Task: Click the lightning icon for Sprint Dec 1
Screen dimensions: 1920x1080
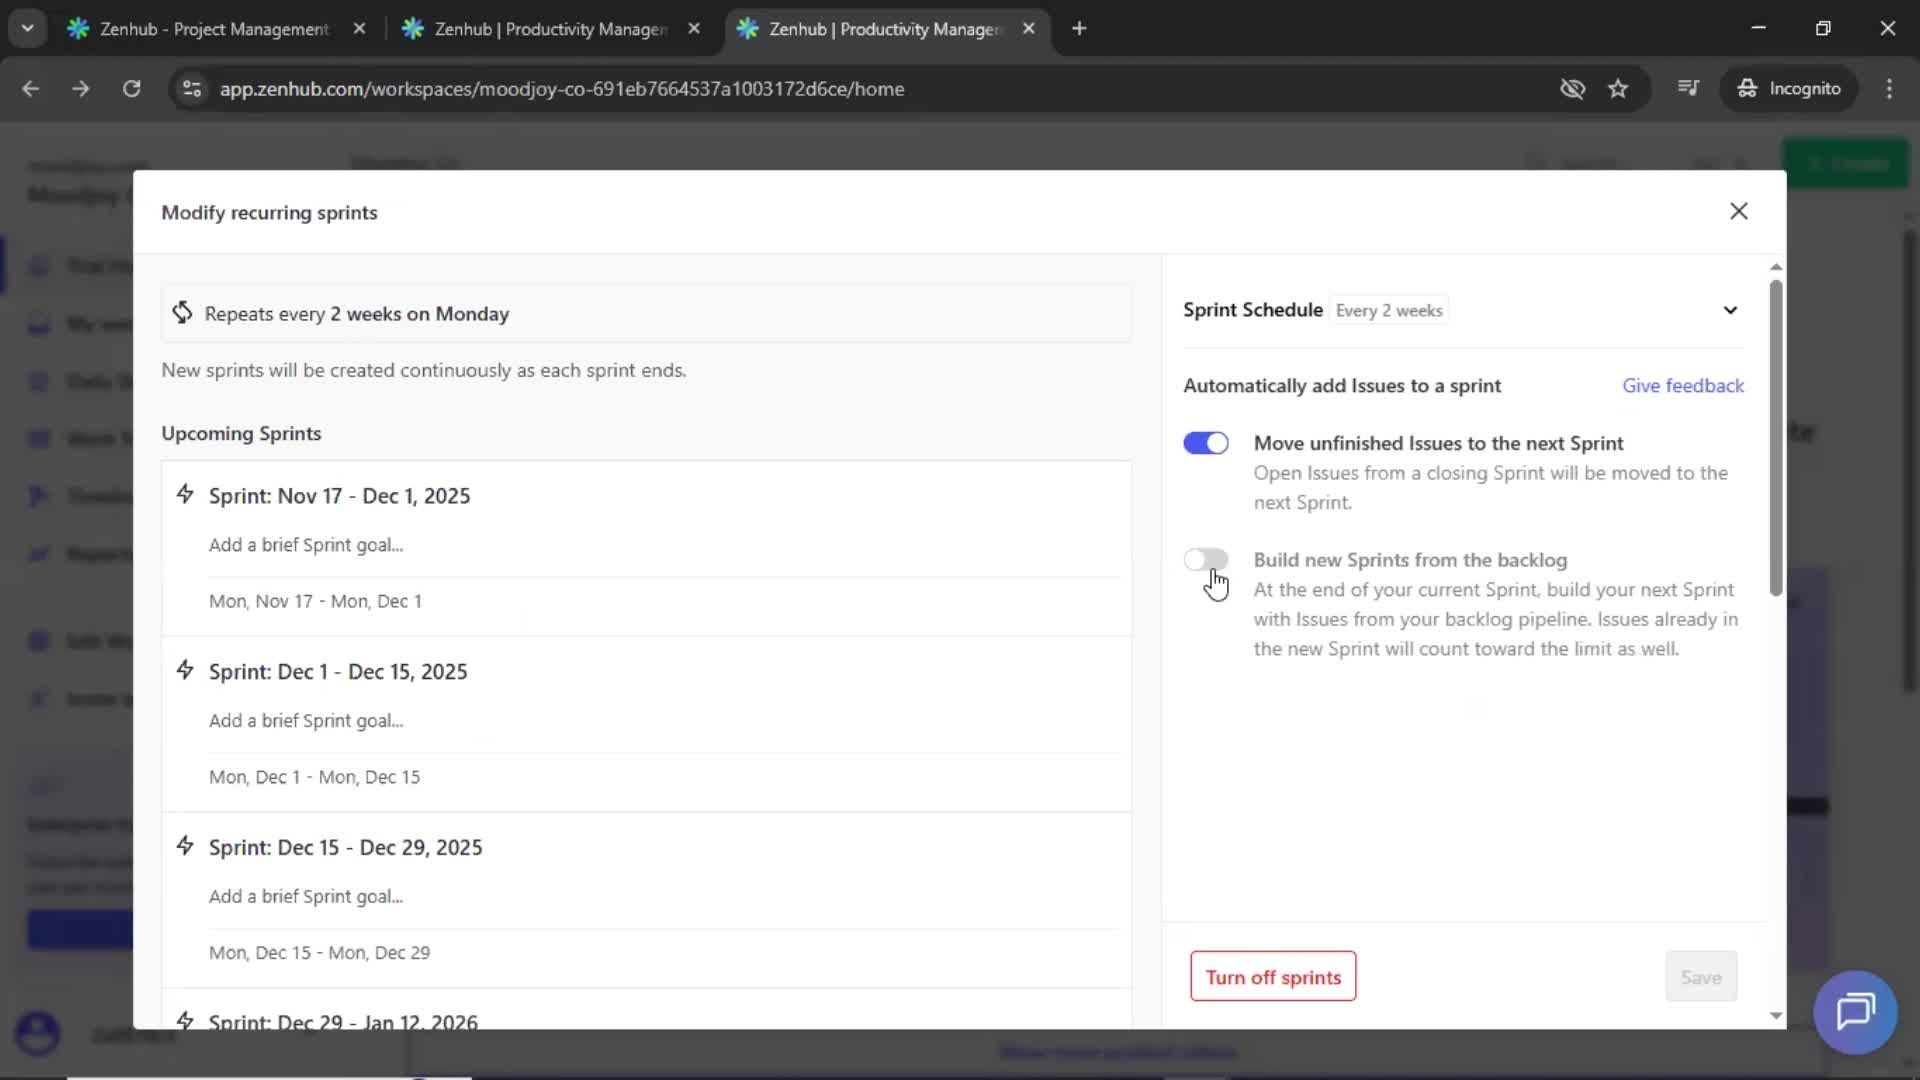Action: [x=186, y=670]
